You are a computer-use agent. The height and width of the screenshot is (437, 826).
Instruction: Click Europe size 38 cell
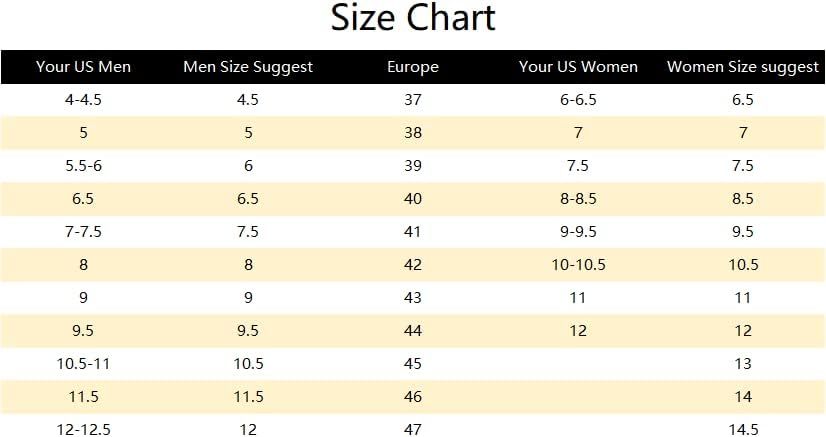413,133
